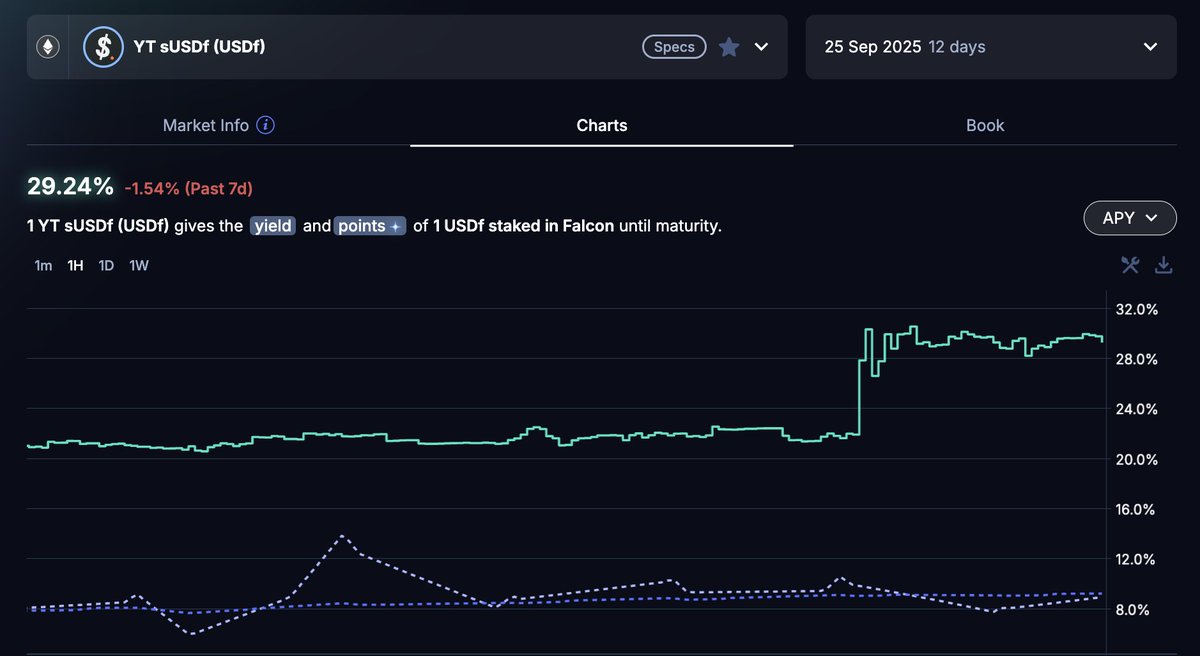Click the Ethereum network icon
Viewport: 1200px width, 656px height.
[x=47, y=46]
